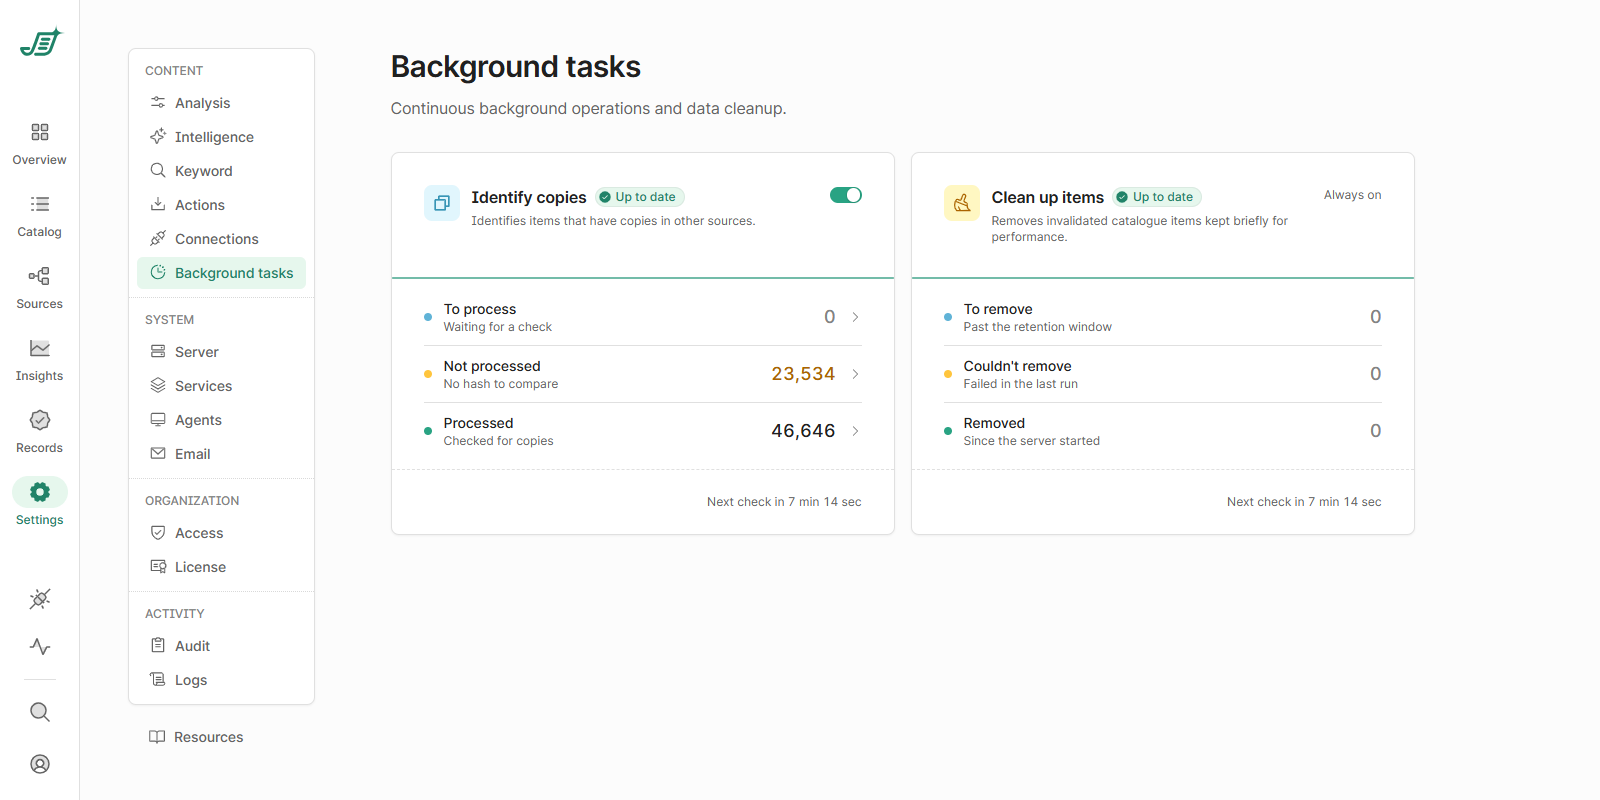Click the Always on label
The image size is (1600, 800).
[x=1353, y=195]
